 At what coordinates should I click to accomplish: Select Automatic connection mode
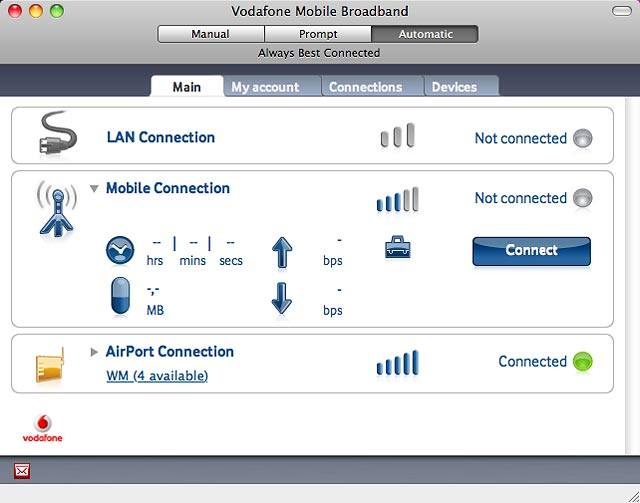point(425,34)
